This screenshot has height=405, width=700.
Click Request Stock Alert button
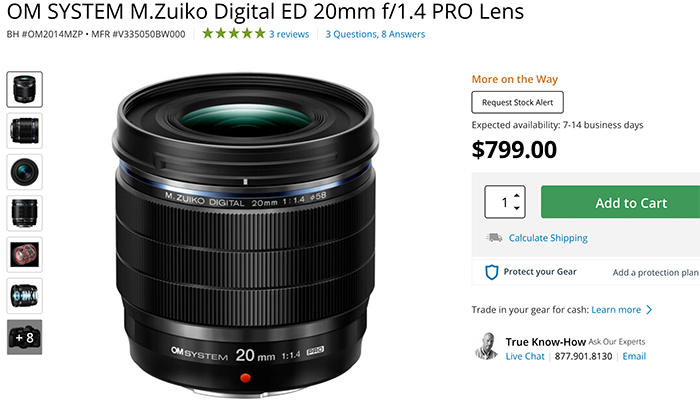[x=517, y=102]
